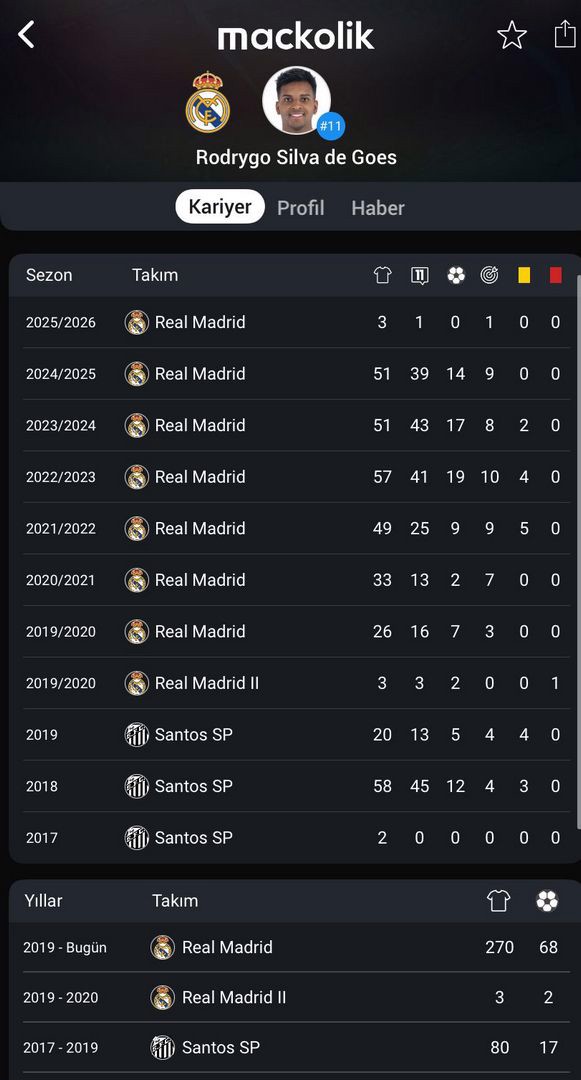The width and height of the screenshot is (581, 1080).
Task: Tap the assists target icon header
Action: (489, 275)
